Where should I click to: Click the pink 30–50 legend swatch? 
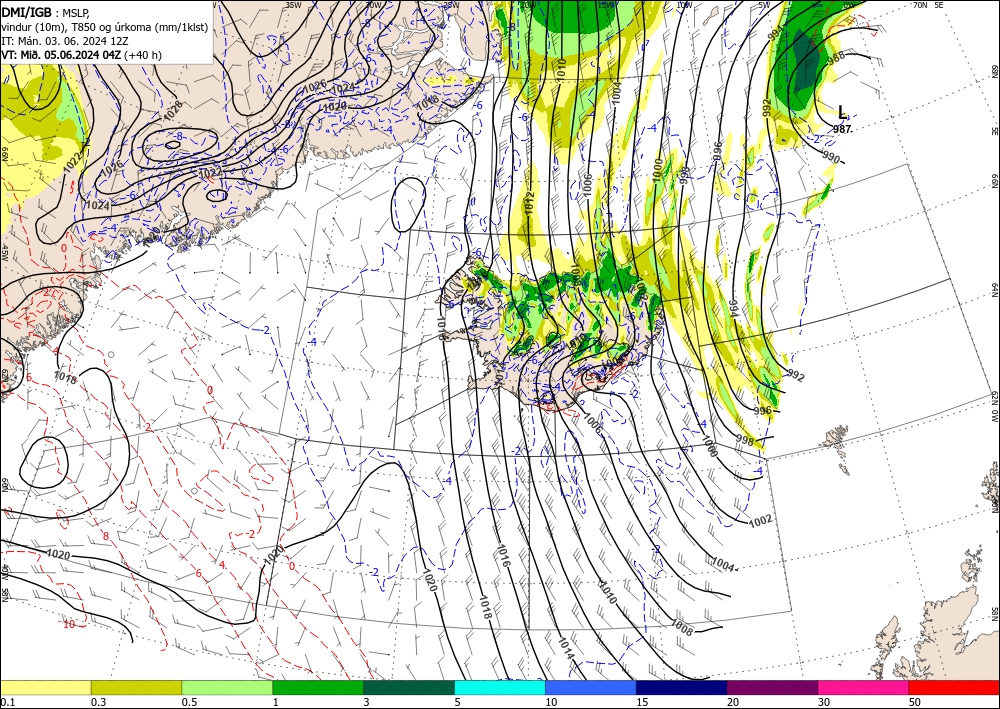864,687
